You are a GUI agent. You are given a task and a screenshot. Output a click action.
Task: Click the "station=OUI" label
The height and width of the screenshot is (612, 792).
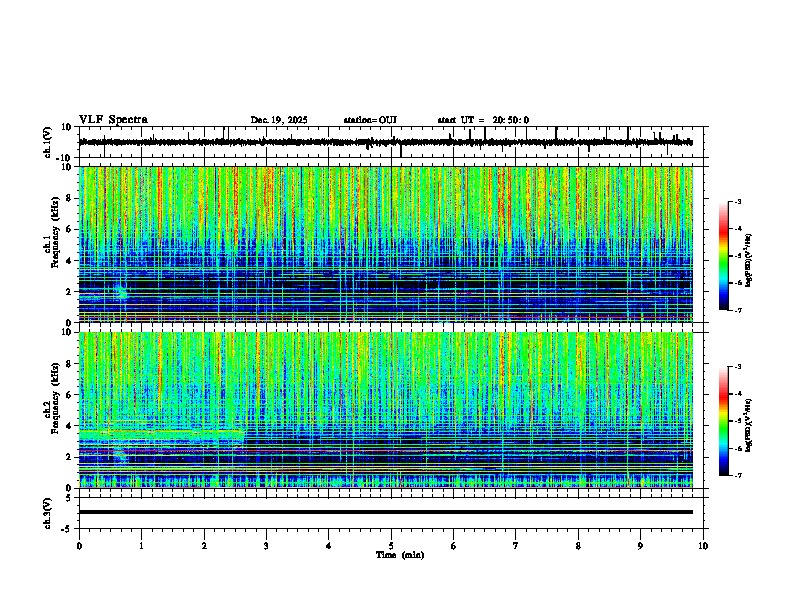[x=370, y=120]
